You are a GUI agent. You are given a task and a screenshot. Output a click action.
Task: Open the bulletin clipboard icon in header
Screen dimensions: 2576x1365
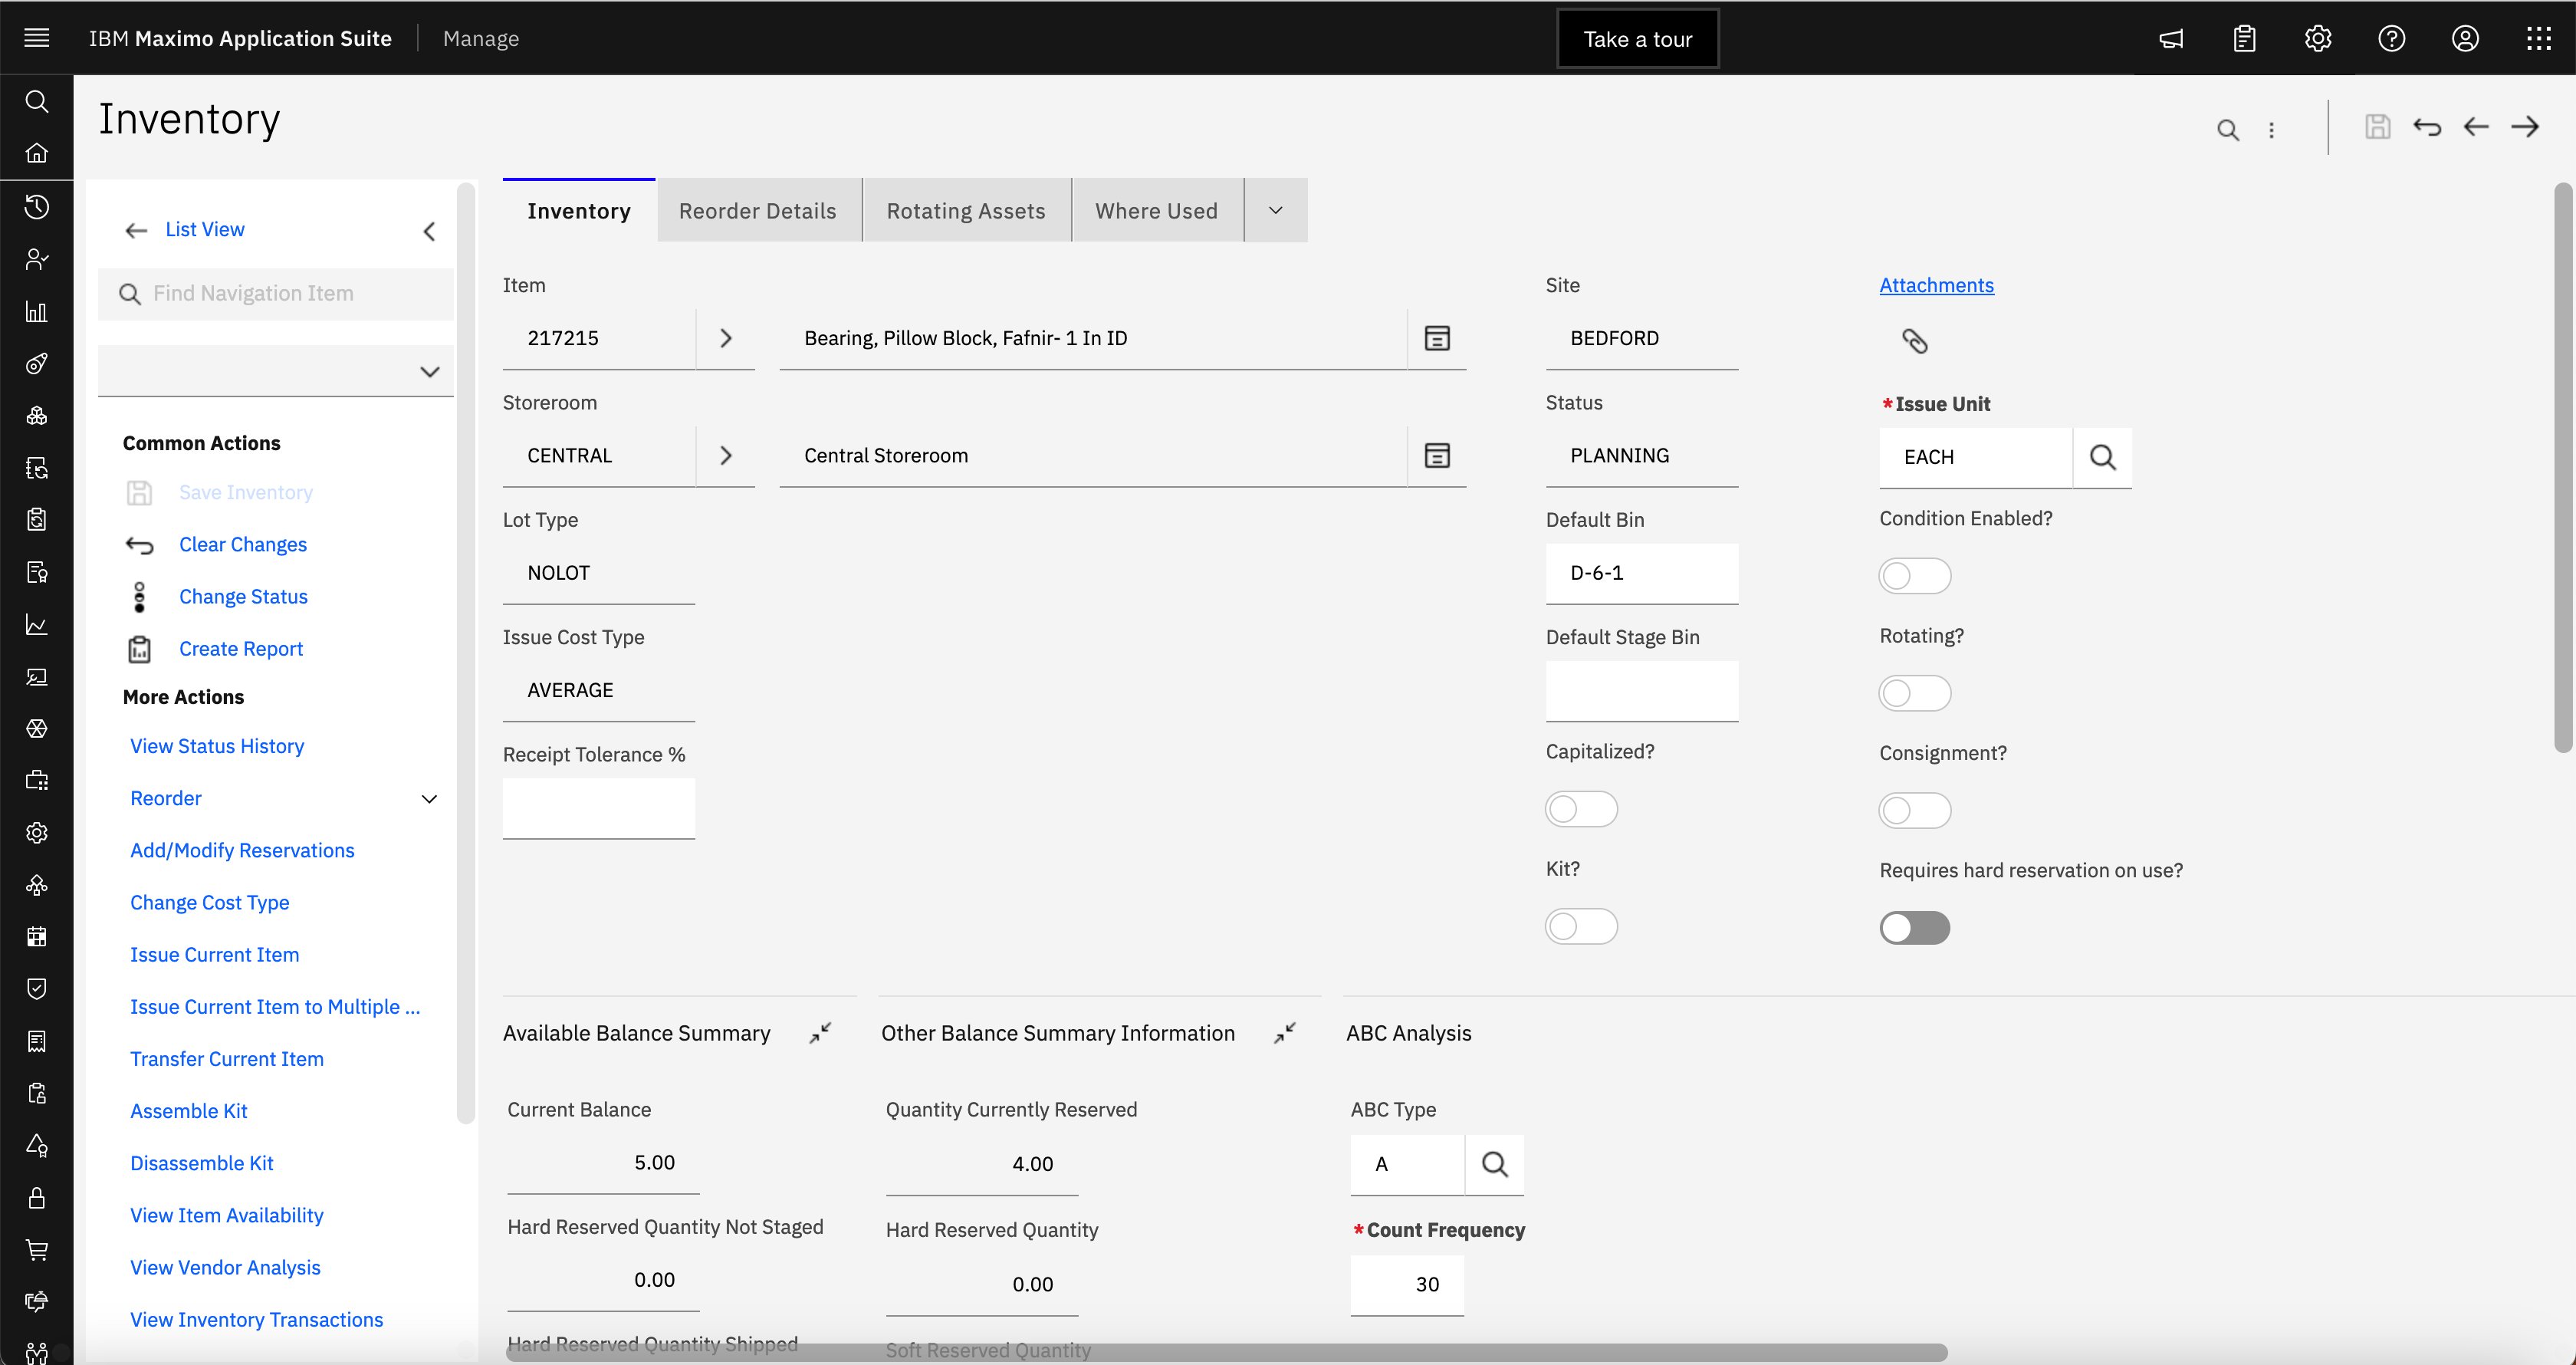tap(2244, 39)
